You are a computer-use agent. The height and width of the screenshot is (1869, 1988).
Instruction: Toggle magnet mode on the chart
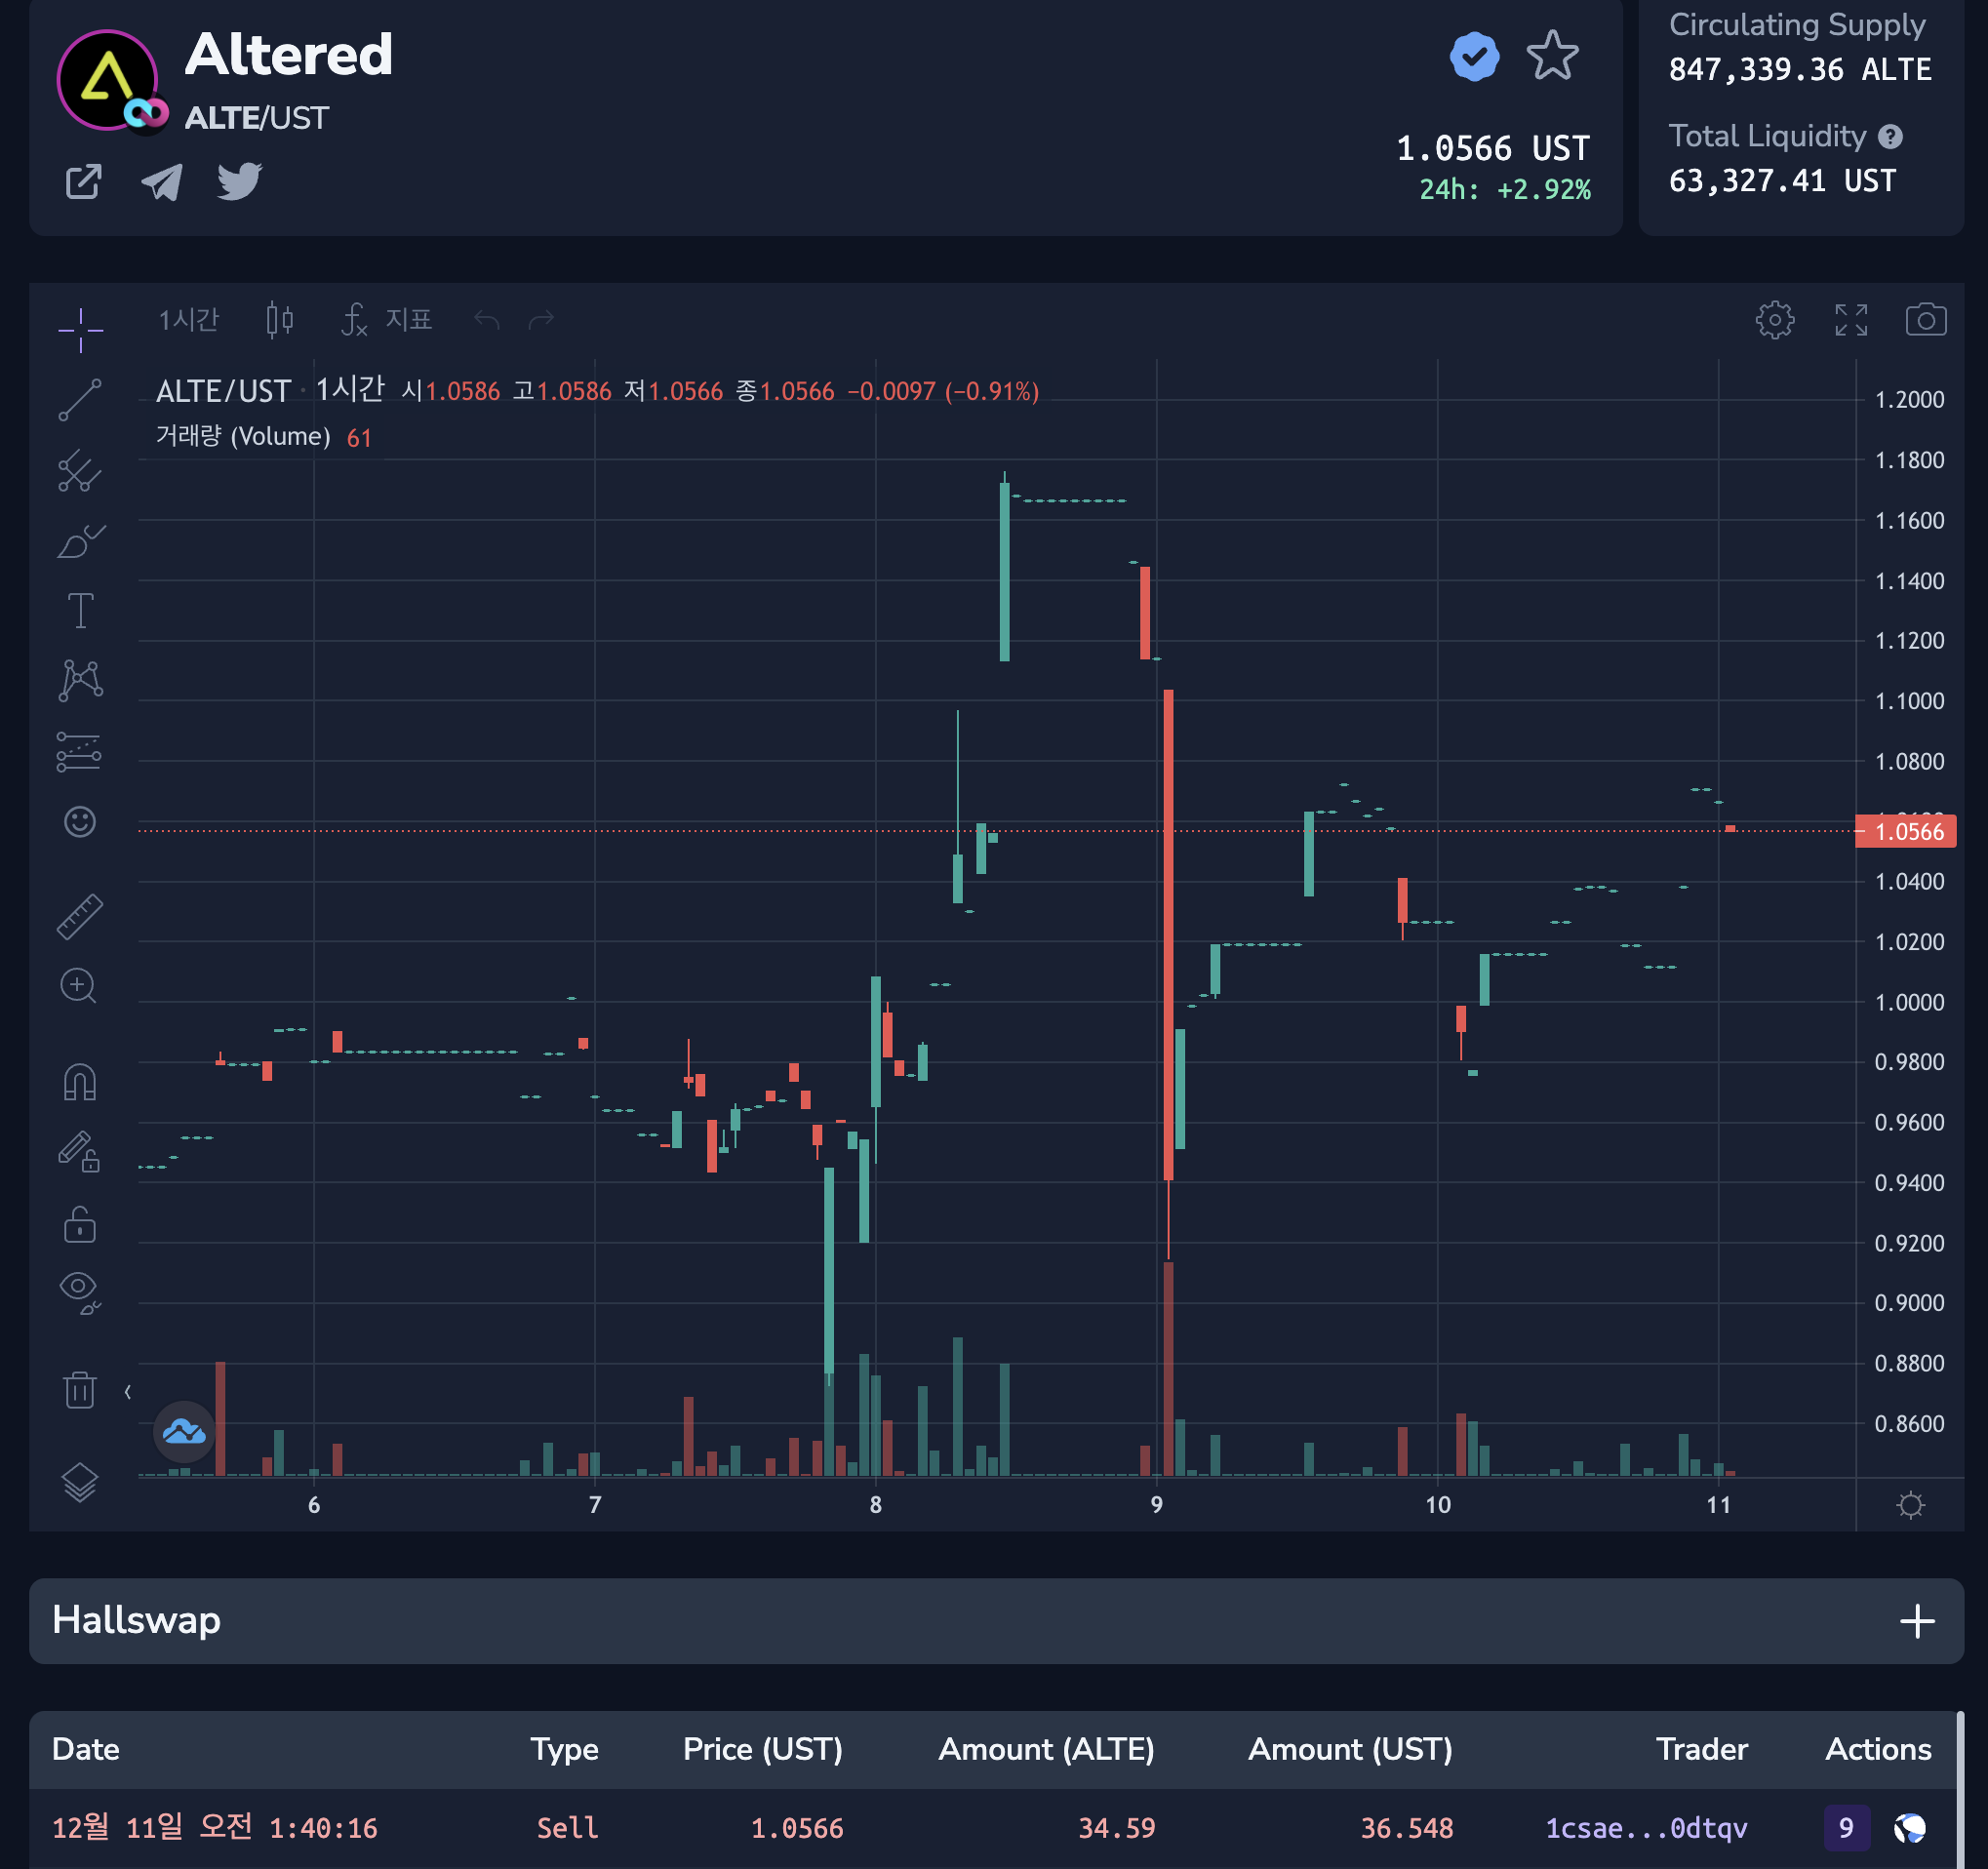80,1082
